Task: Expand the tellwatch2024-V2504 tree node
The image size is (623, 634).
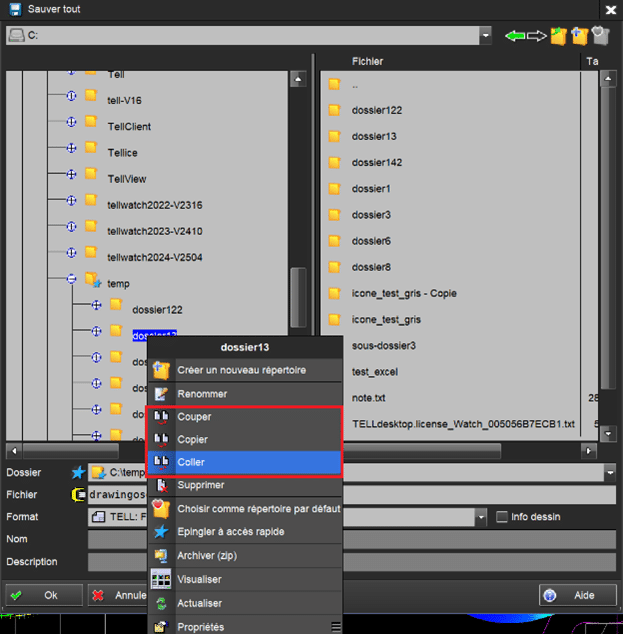Action: (72, 255)
